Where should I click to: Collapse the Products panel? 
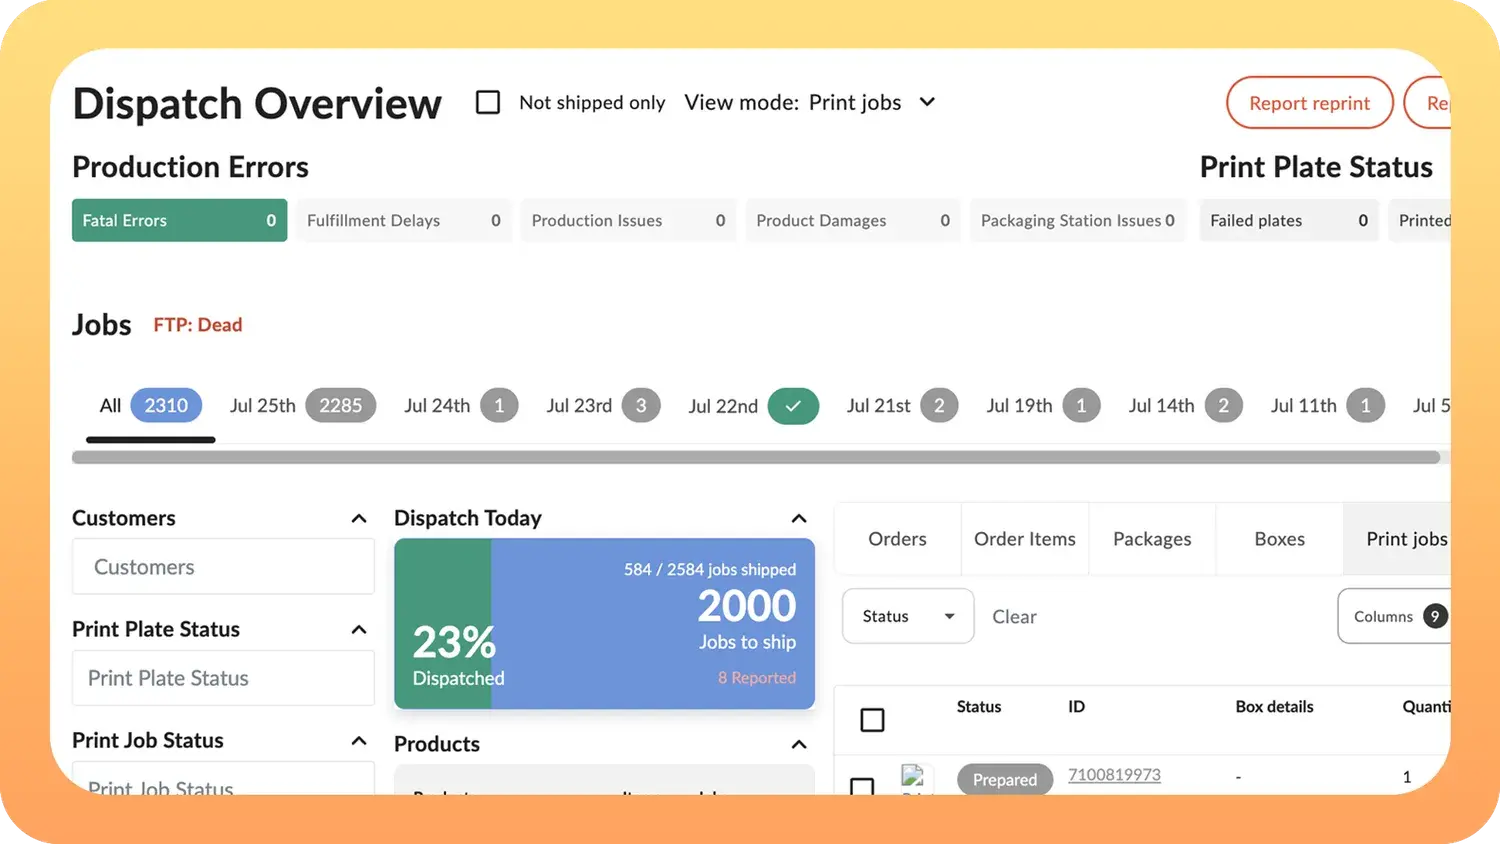[799, 744]
